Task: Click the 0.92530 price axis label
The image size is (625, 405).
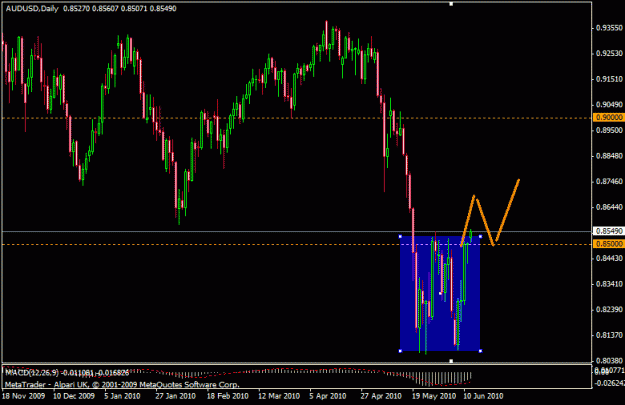Action: click(x=609, y=53)
